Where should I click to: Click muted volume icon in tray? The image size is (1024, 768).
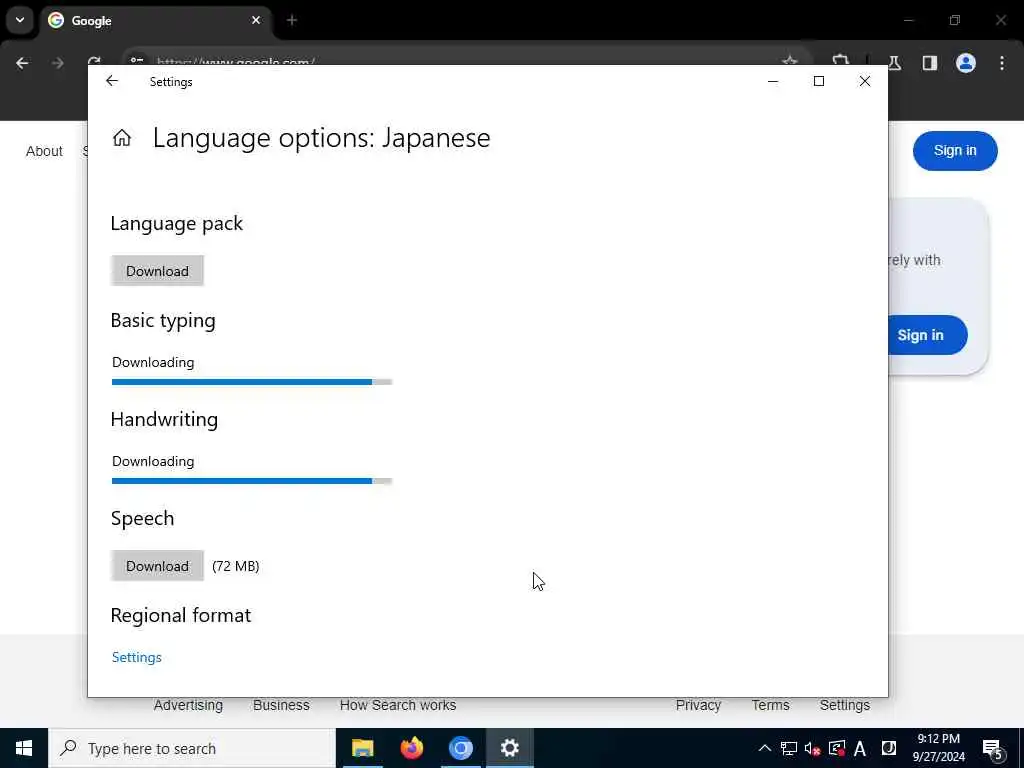click(812, 748)
